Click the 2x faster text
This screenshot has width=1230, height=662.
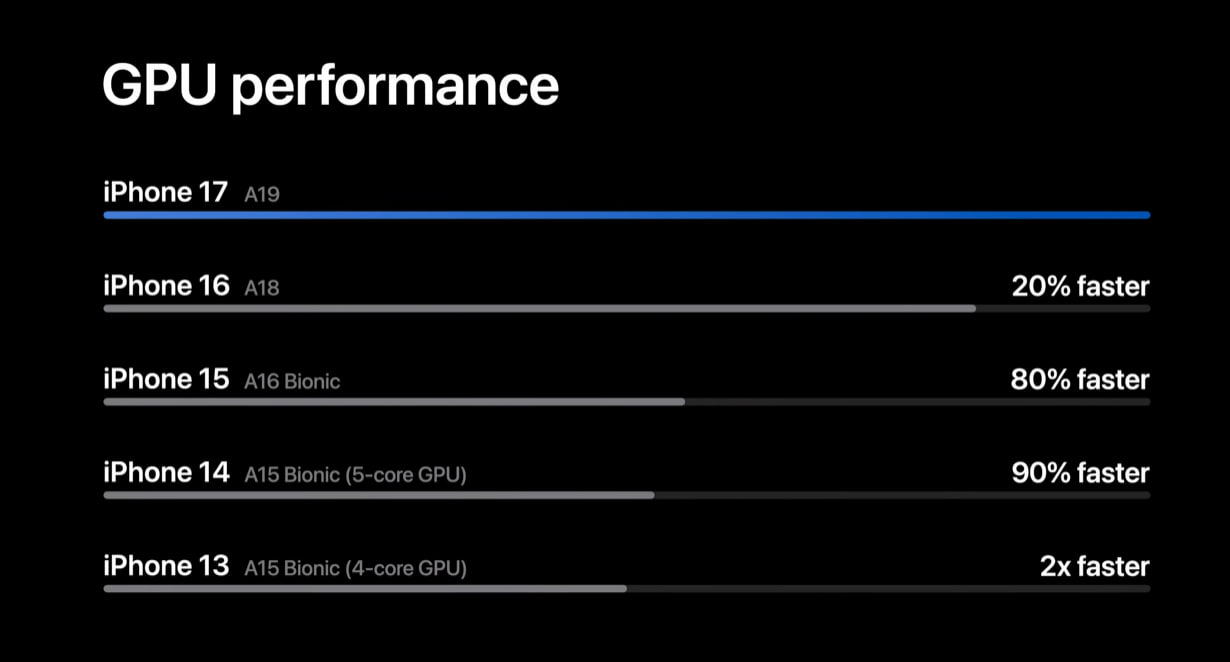pyautogui.click(x=1095, y=567)
